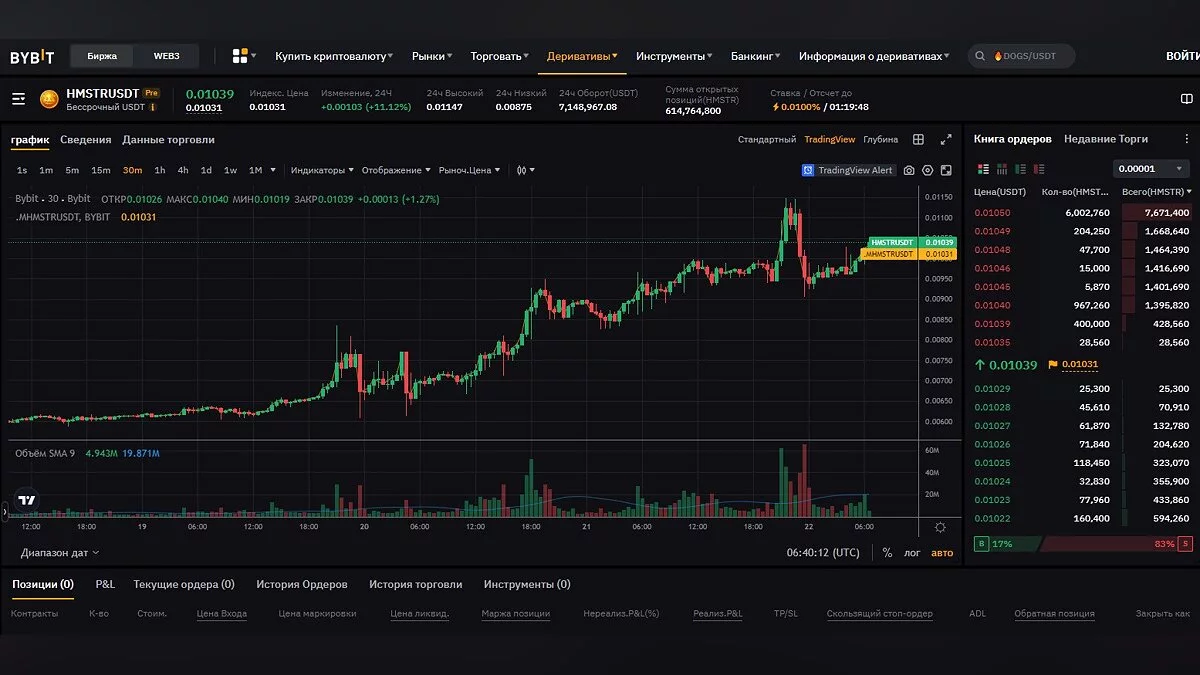
Task: Select the 5m timeframe
Action: (x=72, y=170)
